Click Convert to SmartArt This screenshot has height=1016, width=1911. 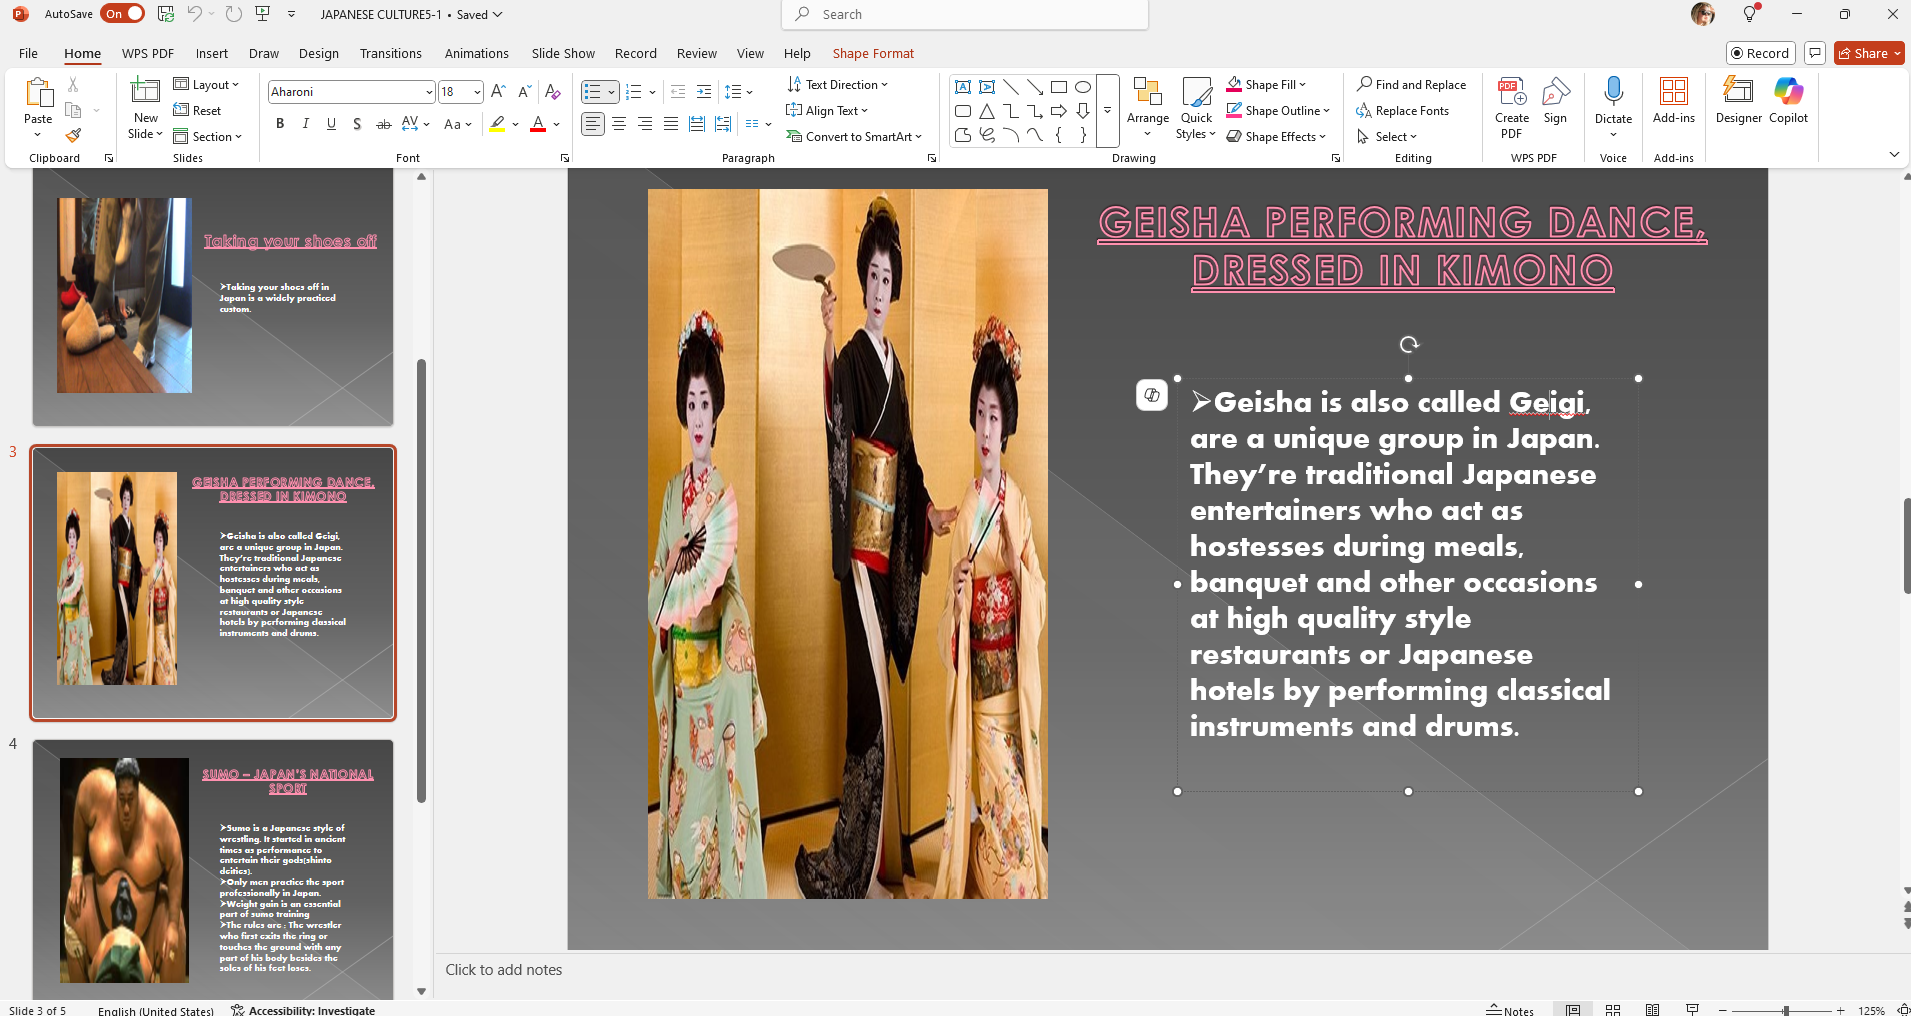855,137
